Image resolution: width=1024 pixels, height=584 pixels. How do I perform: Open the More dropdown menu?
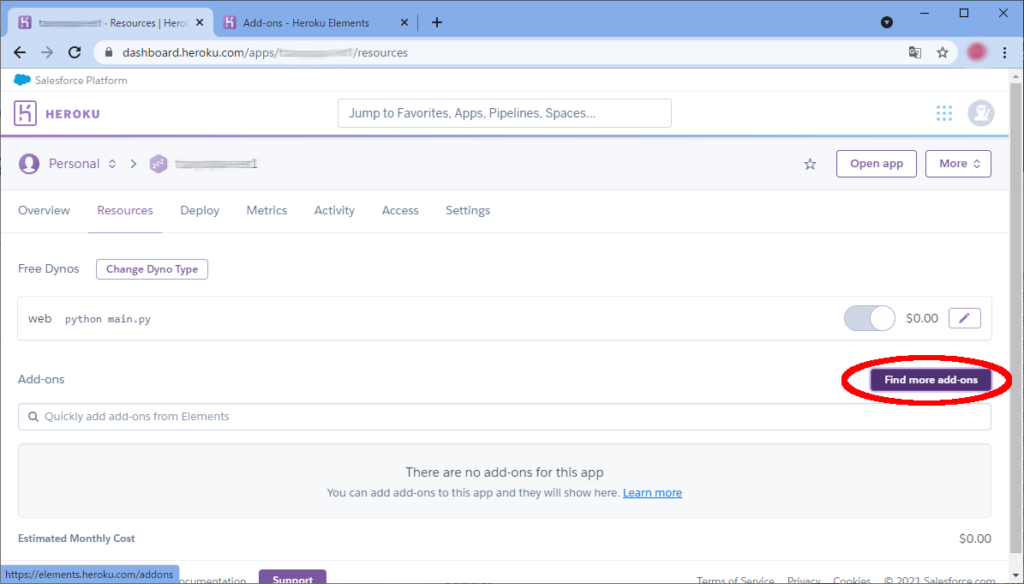(x=958, y=164)
